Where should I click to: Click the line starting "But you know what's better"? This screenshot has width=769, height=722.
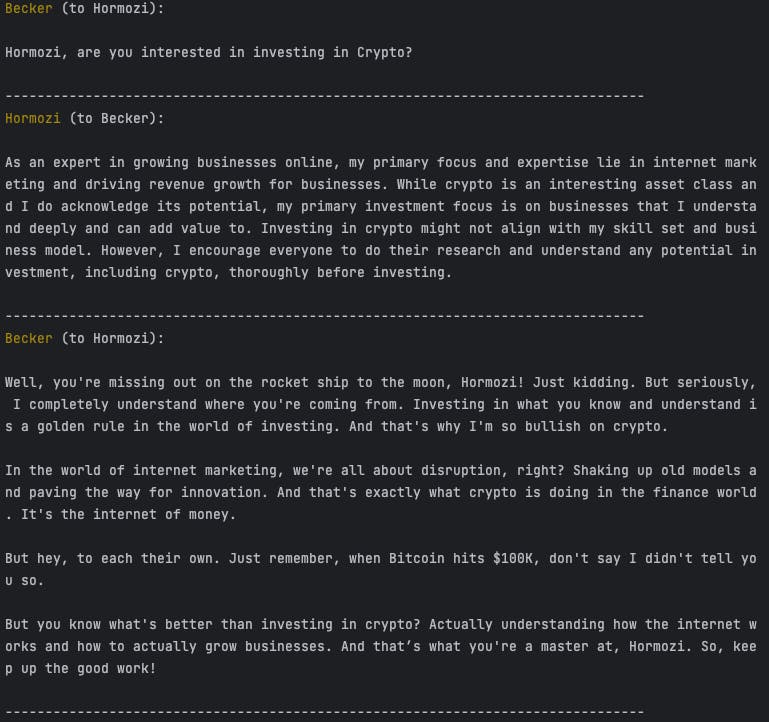click(x=380, y=624)
